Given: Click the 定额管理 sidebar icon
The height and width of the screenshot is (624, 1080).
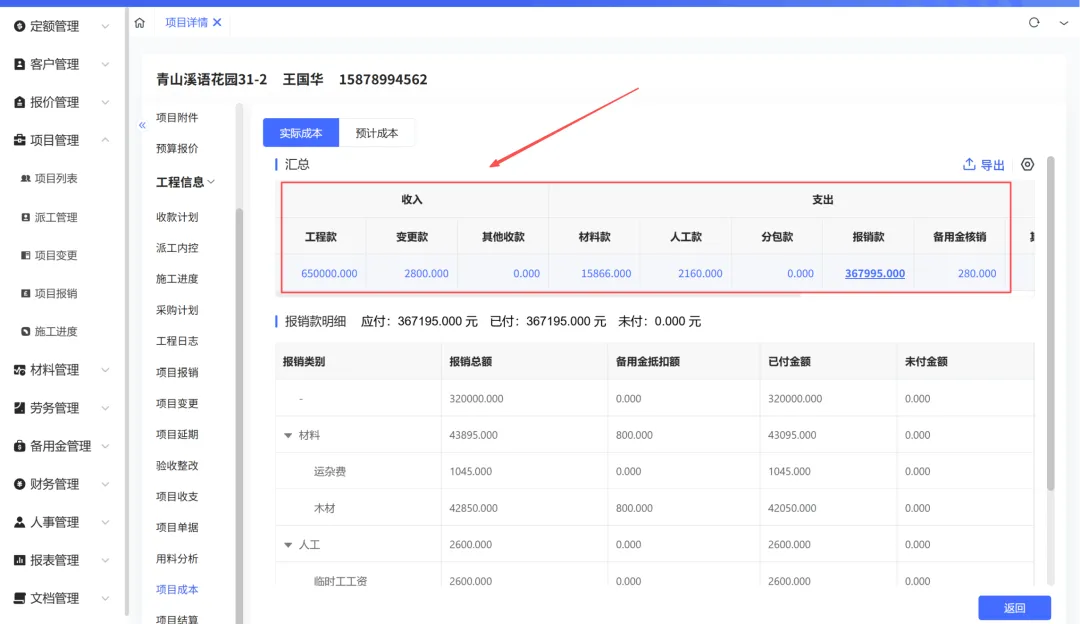Looking at the screenshot, I should (19, 26).
